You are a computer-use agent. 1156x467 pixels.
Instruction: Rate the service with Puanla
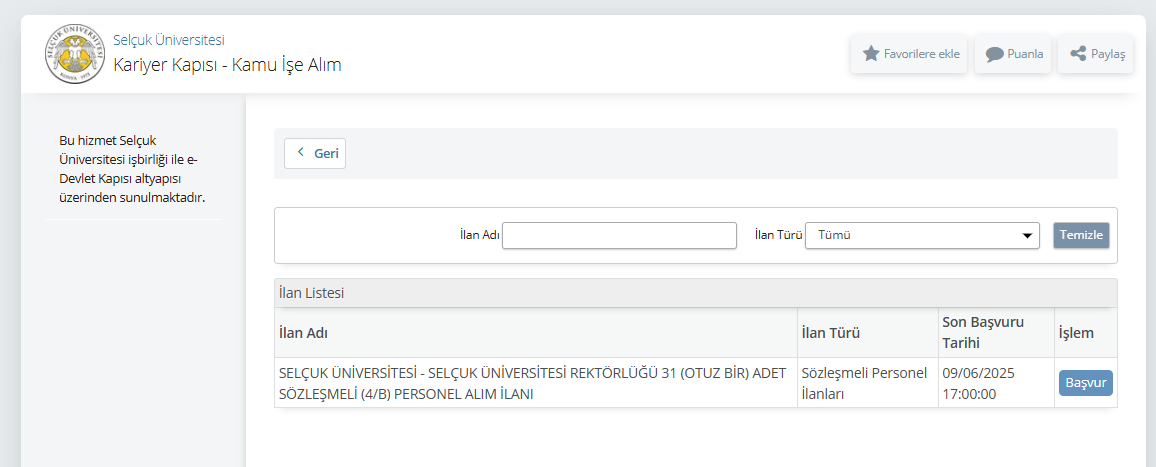[1013, 54]
